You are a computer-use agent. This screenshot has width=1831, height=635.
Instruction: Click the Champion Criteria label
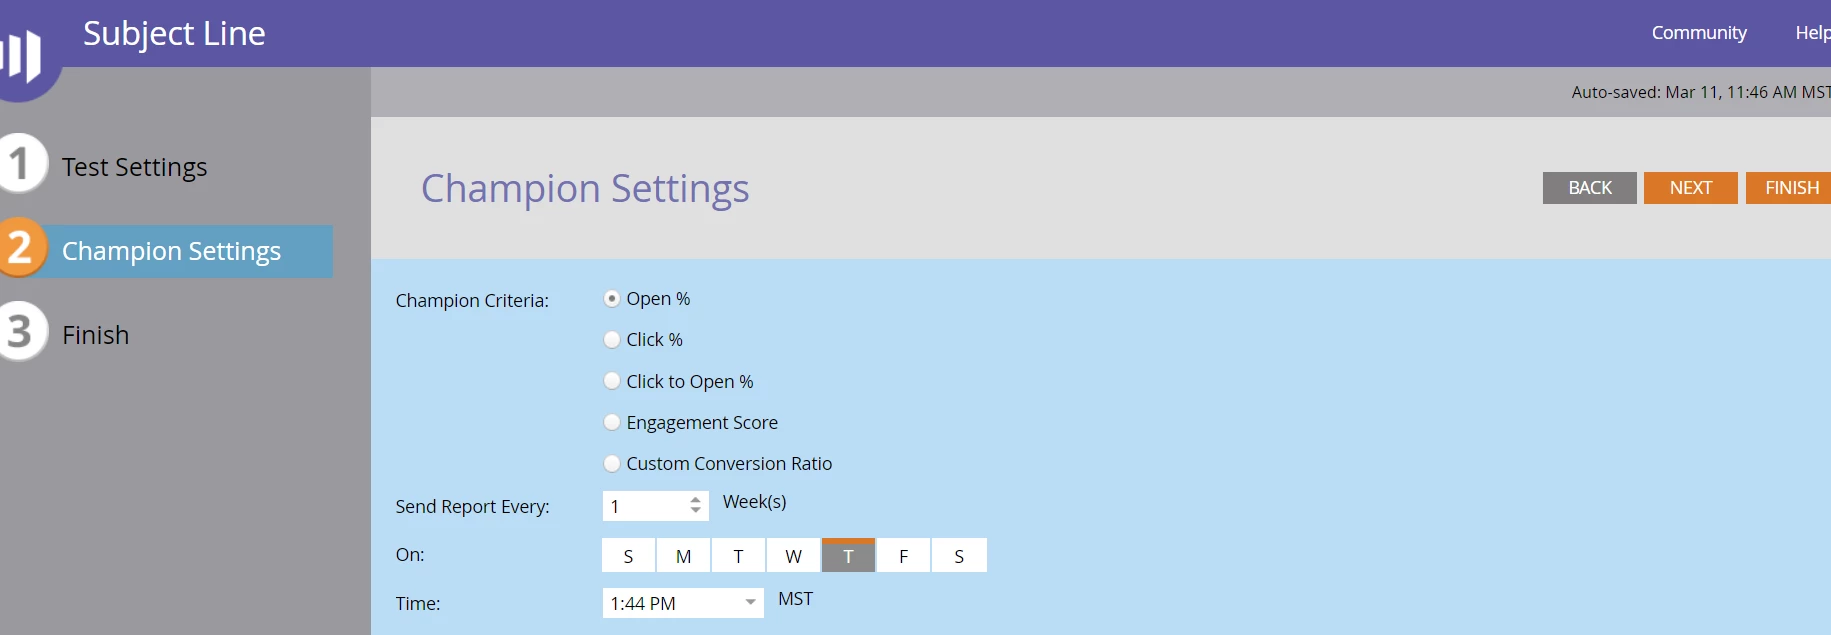[x=472, y=301]
